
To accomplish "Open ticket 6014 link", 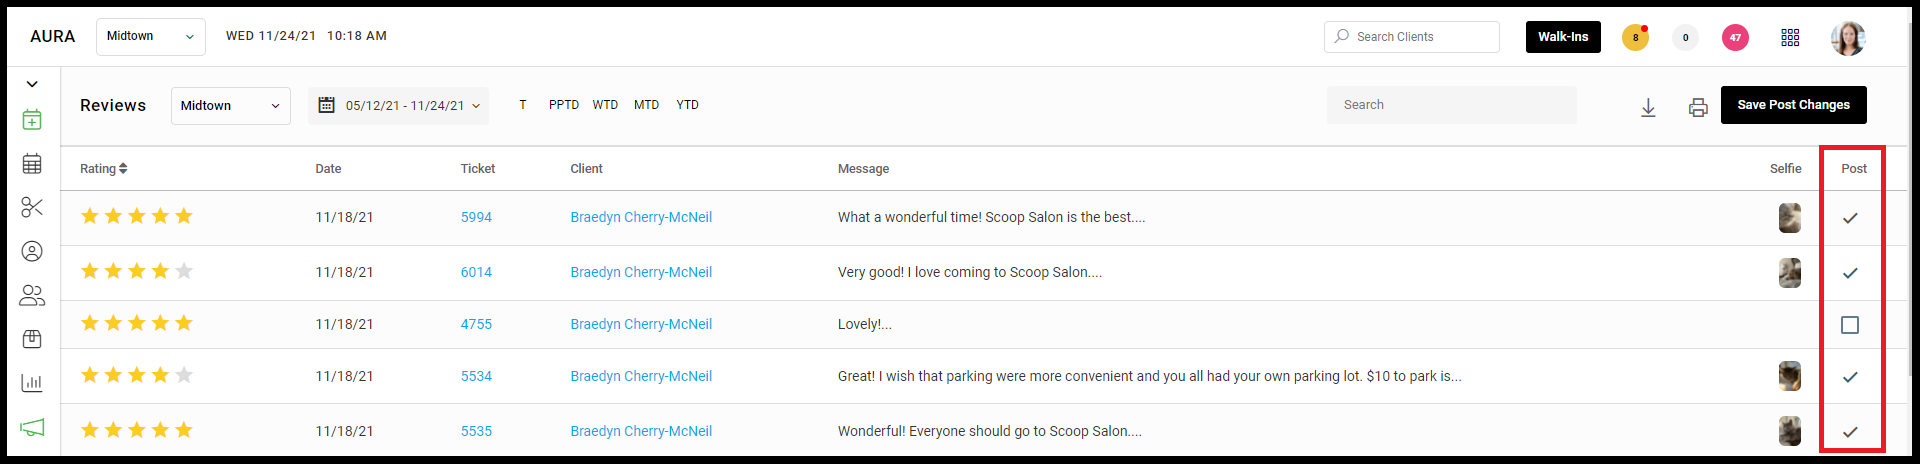I will 476,272.
